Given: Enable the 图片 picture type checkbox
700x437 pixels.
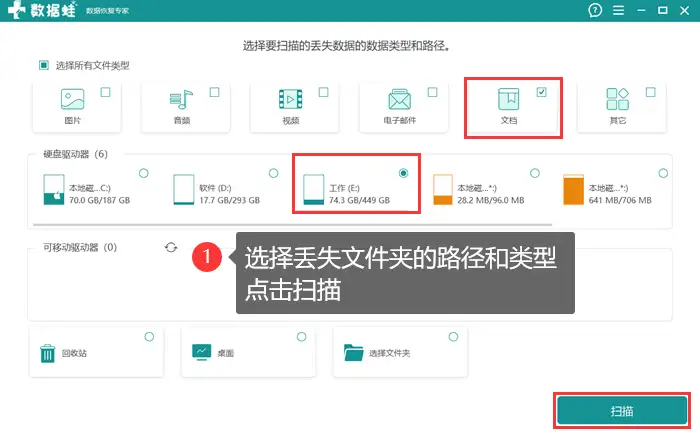Looking at the screenshot, I should (106, 92).
